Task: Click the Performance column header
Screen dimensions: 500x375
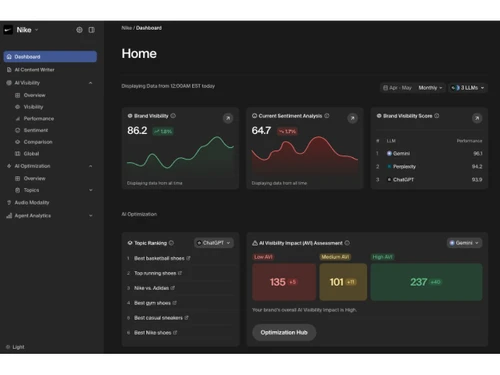Action: (x=469, y=141)
